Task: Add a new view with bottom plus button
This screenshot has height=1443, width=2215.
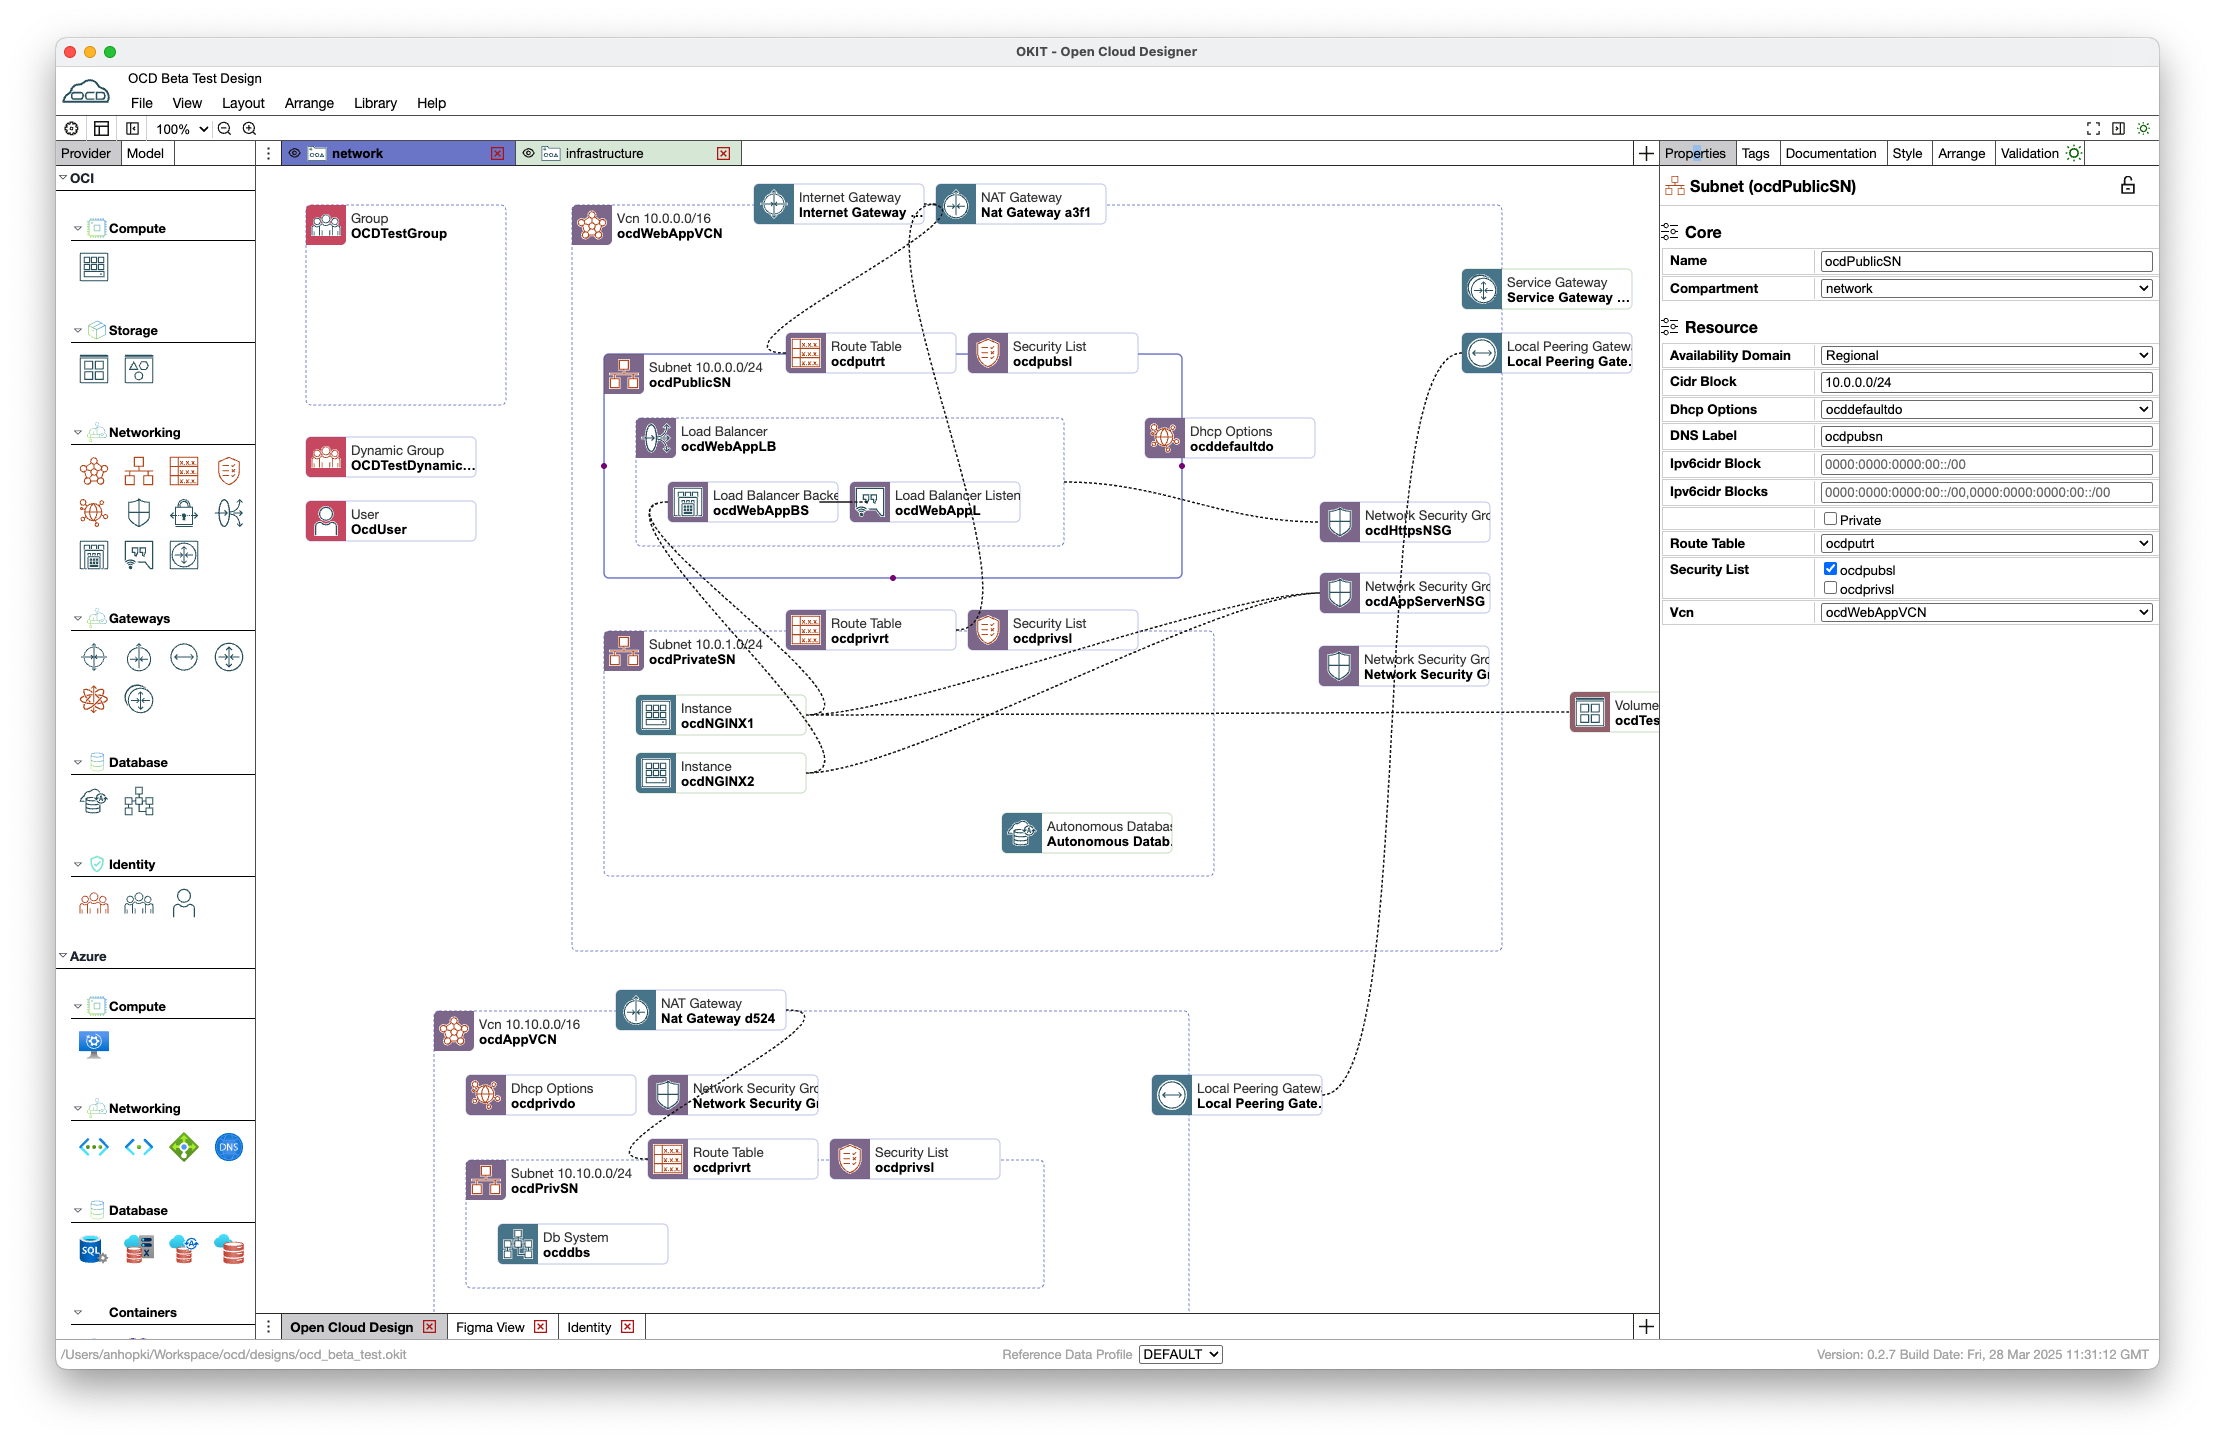Action: click(x=1646, y=1327)
